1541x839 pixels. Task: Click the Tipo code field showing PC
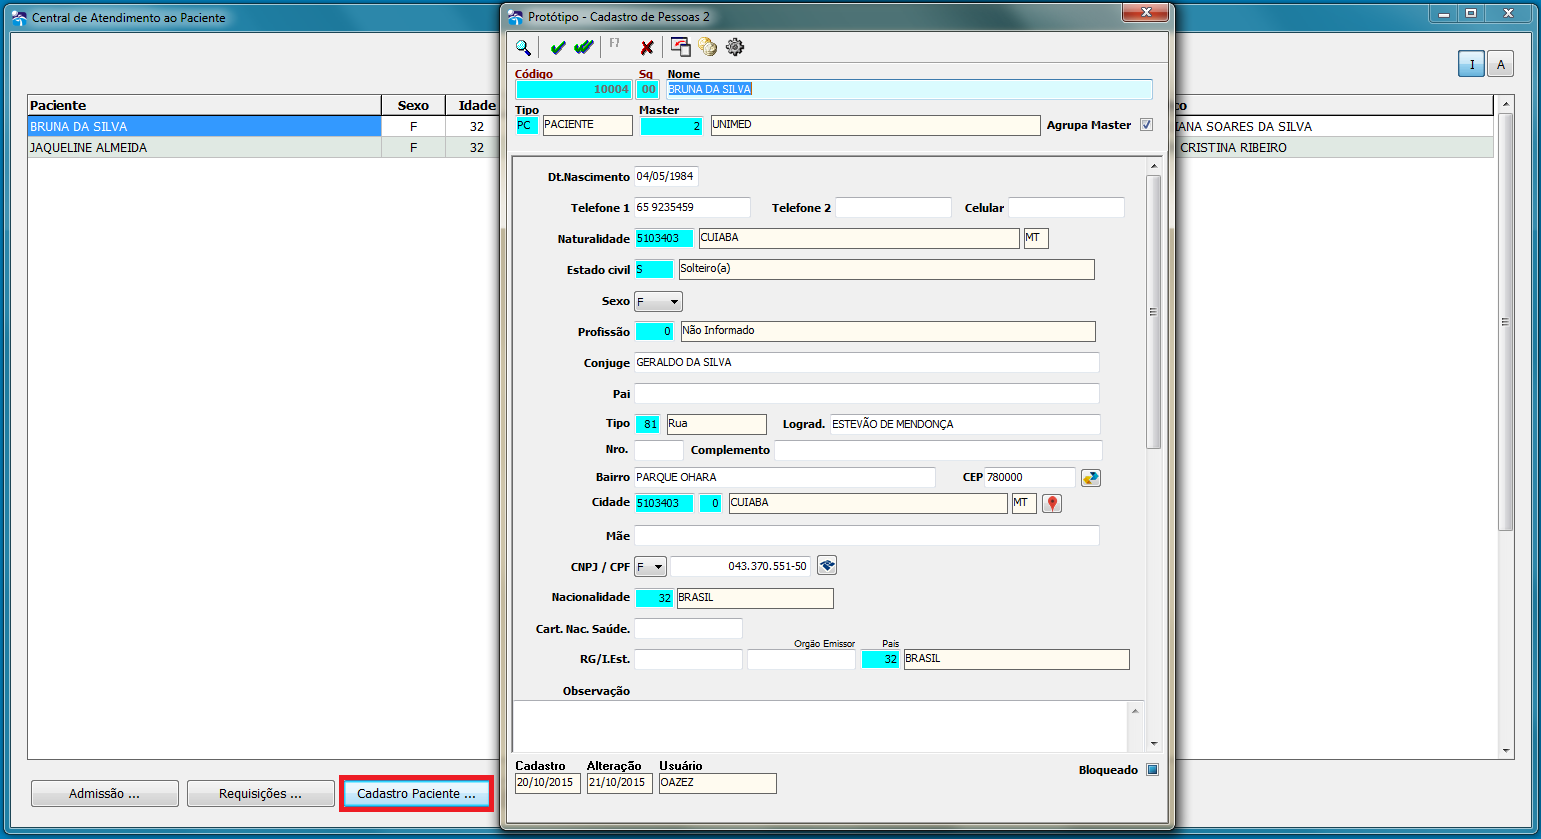click(x=526, y=125)
